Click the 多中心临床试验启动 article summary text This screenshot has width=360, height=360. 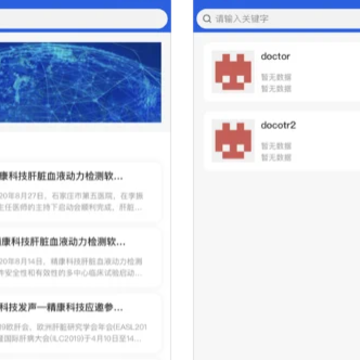click(x=71, y=267)
